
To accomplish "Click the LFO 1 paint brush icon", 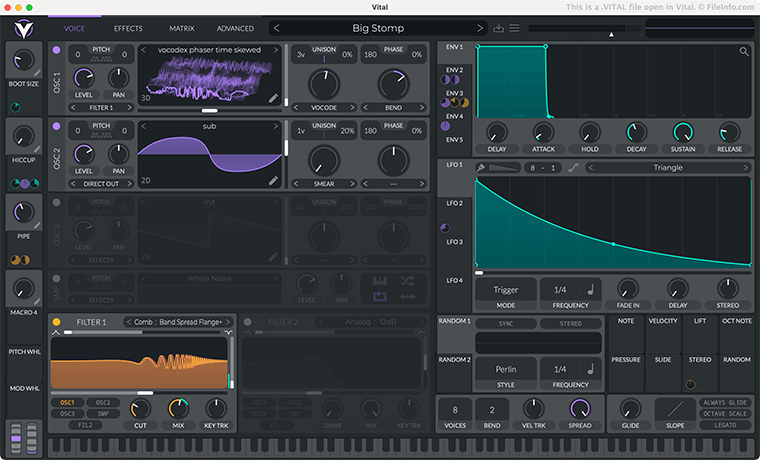I will (x=481, y=168).
